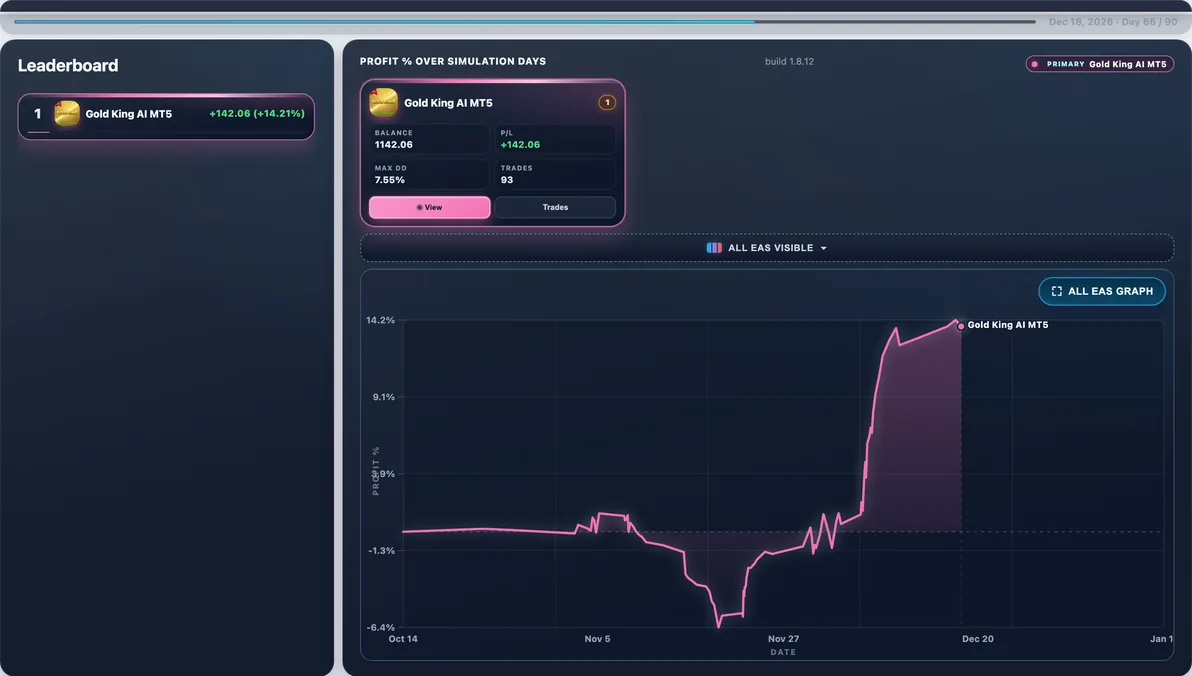Click the P/L value +142.06

click(x=520, y=144)
